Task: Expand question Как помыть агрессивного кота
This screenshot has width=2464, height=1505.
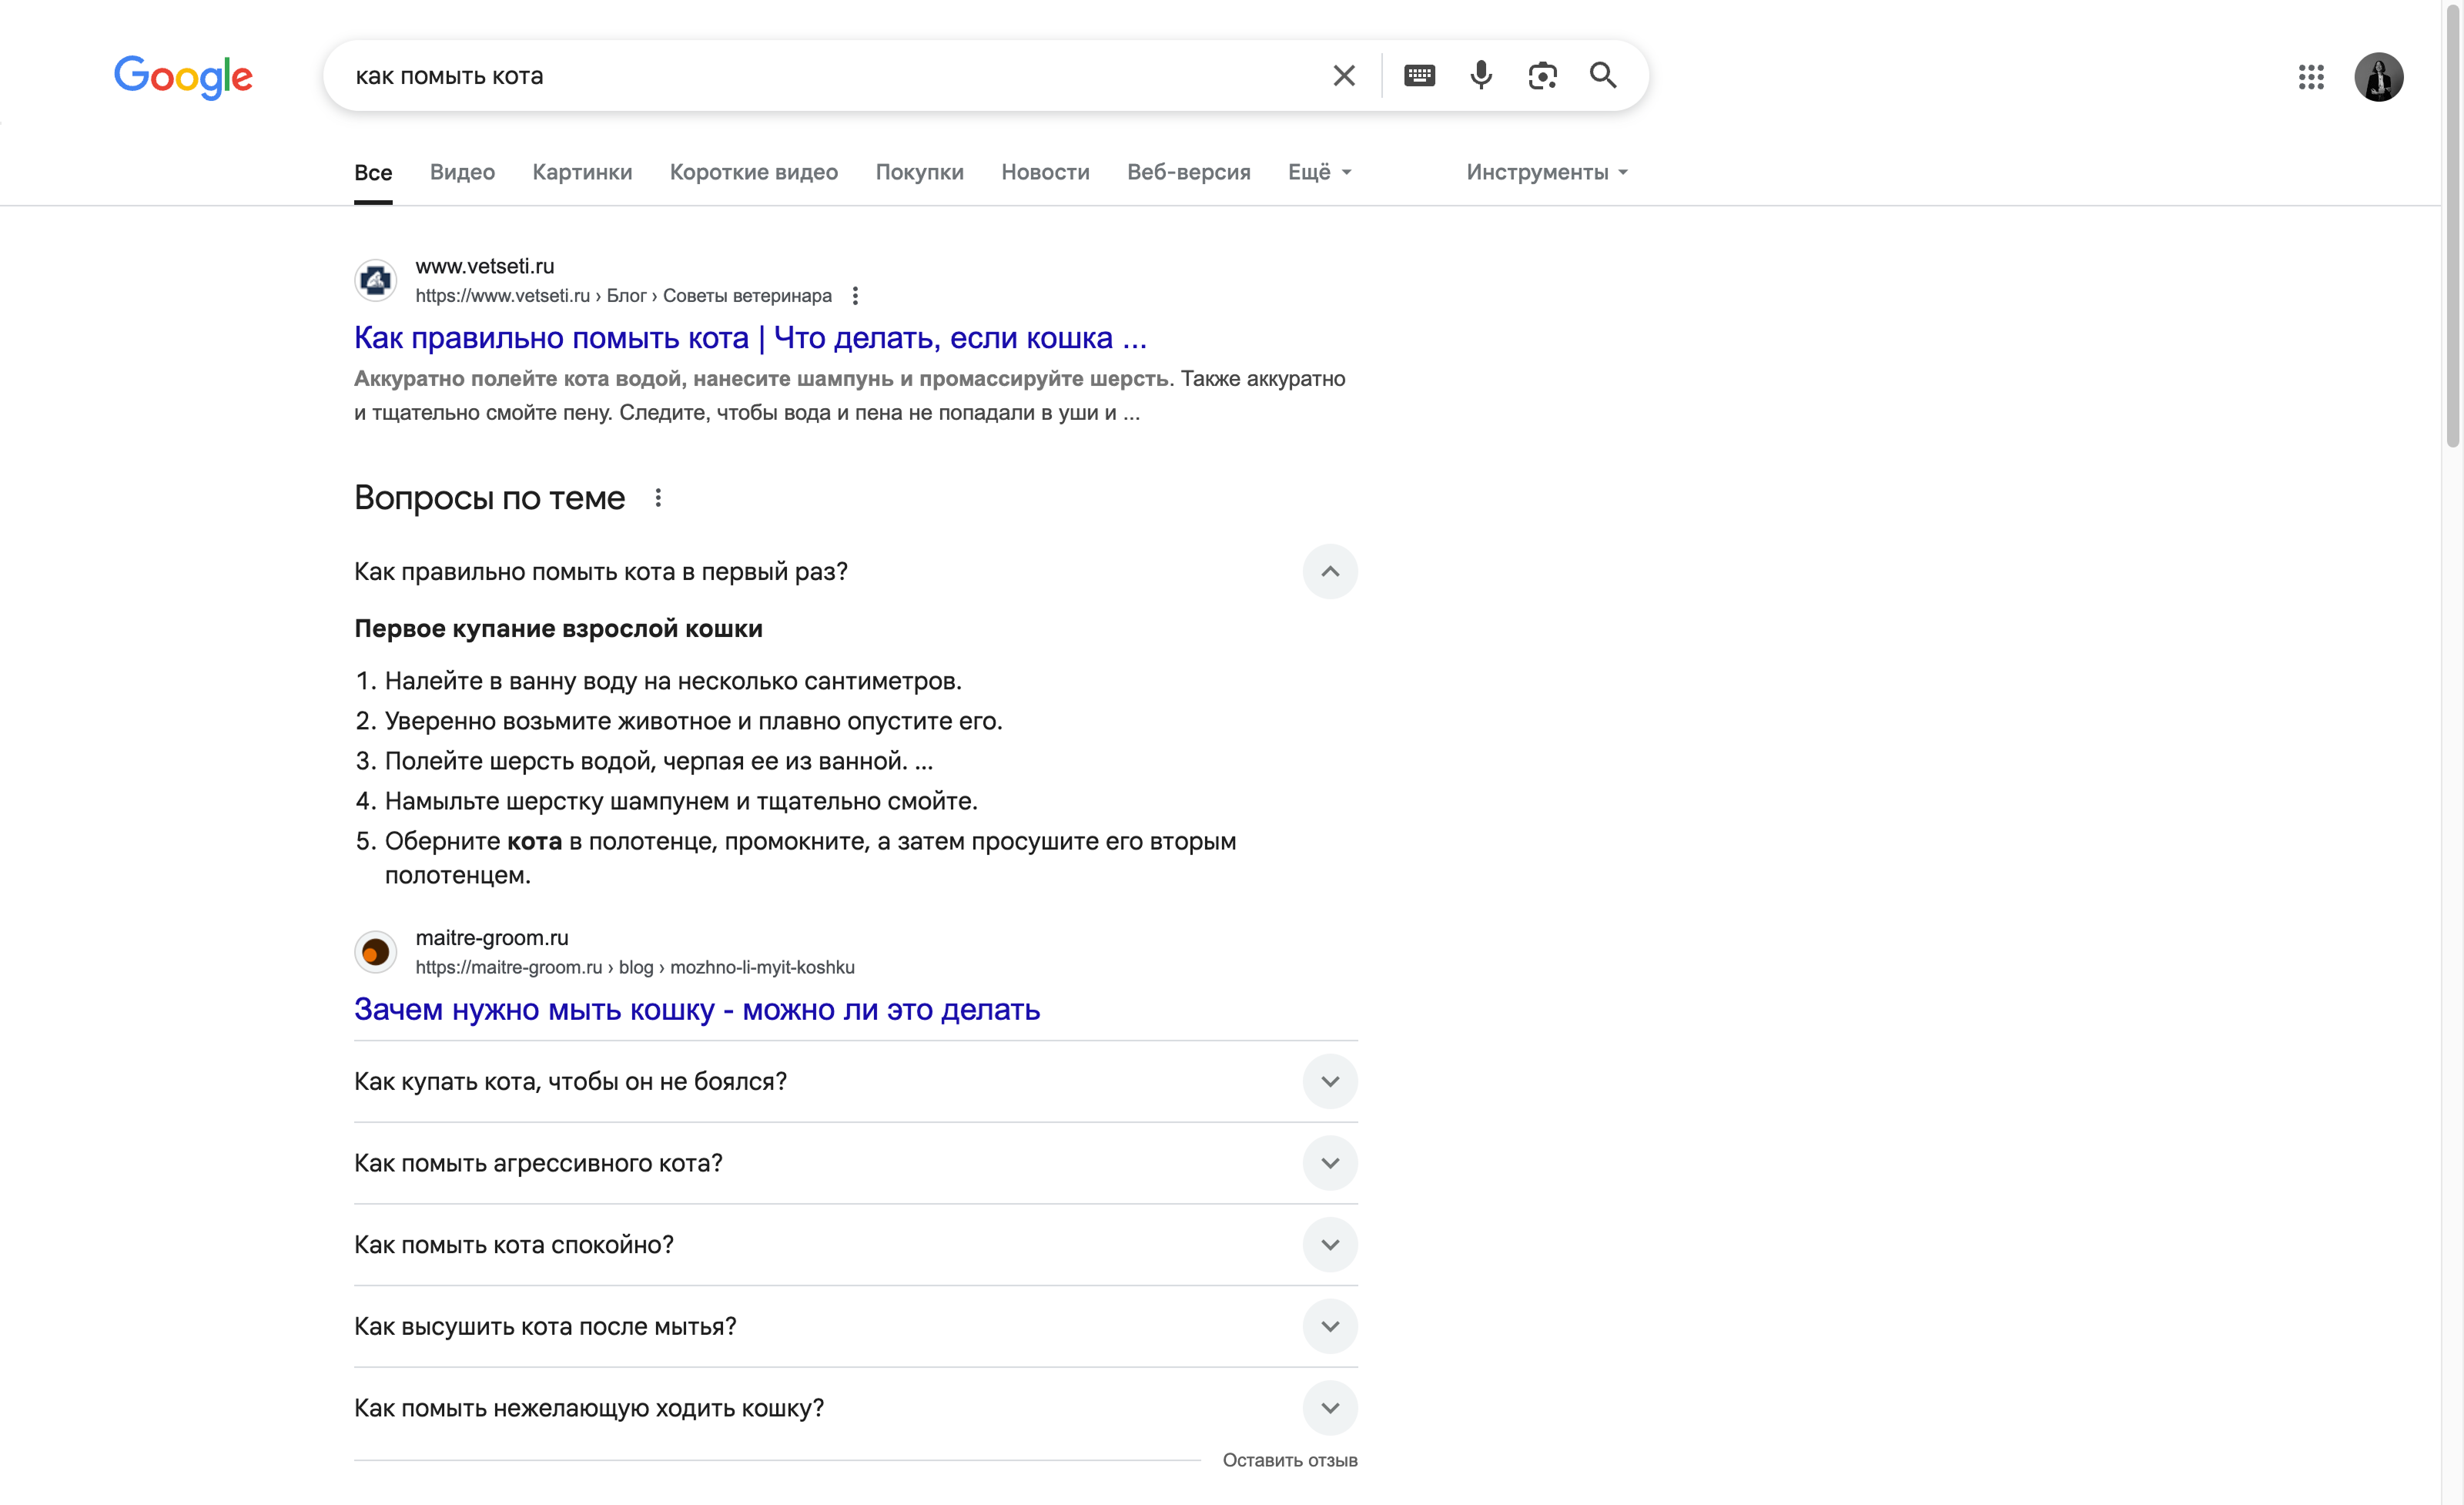Action: (1329, 1163)
